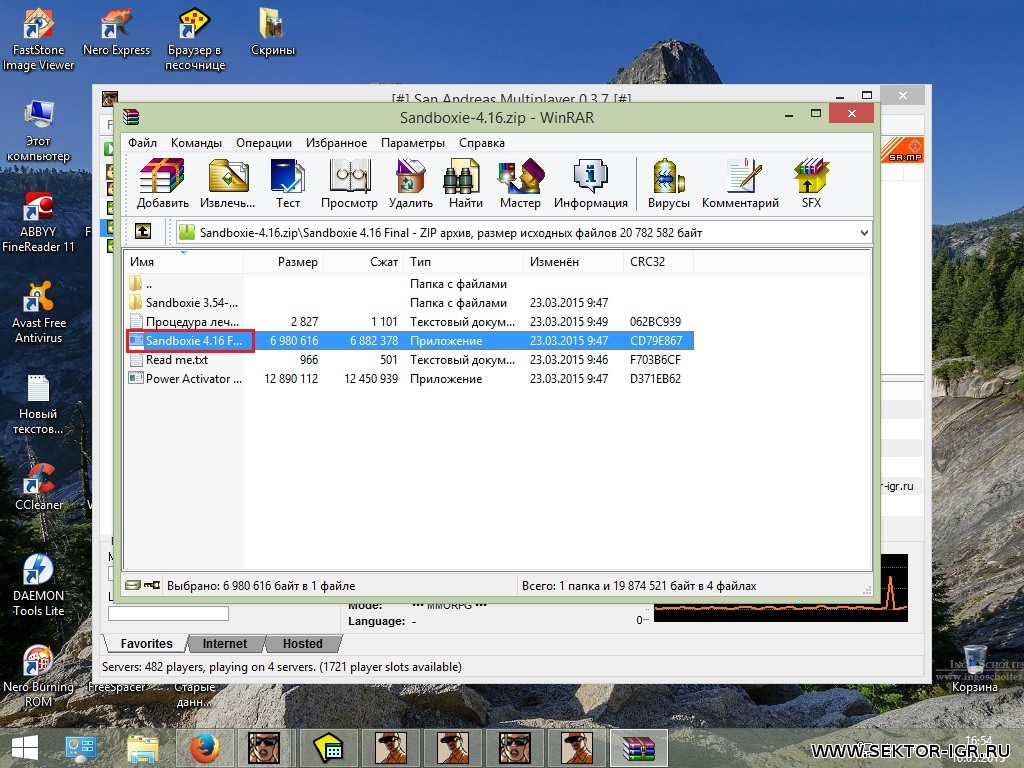Select Nero Burning ROM desktop icon
This screenshot has width=1024, height=768.
coord(39,677)
